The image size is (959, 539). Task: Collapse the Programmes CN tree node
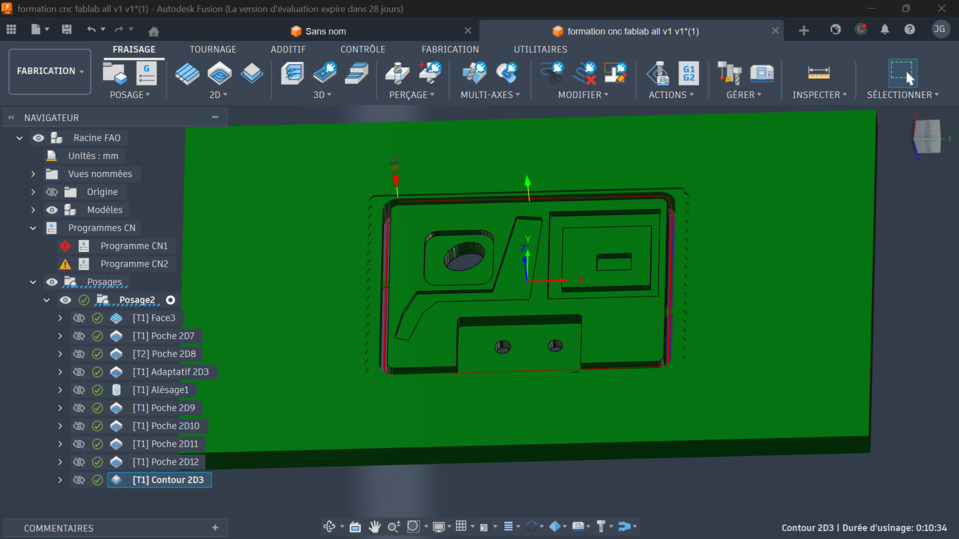pos(33,228)
